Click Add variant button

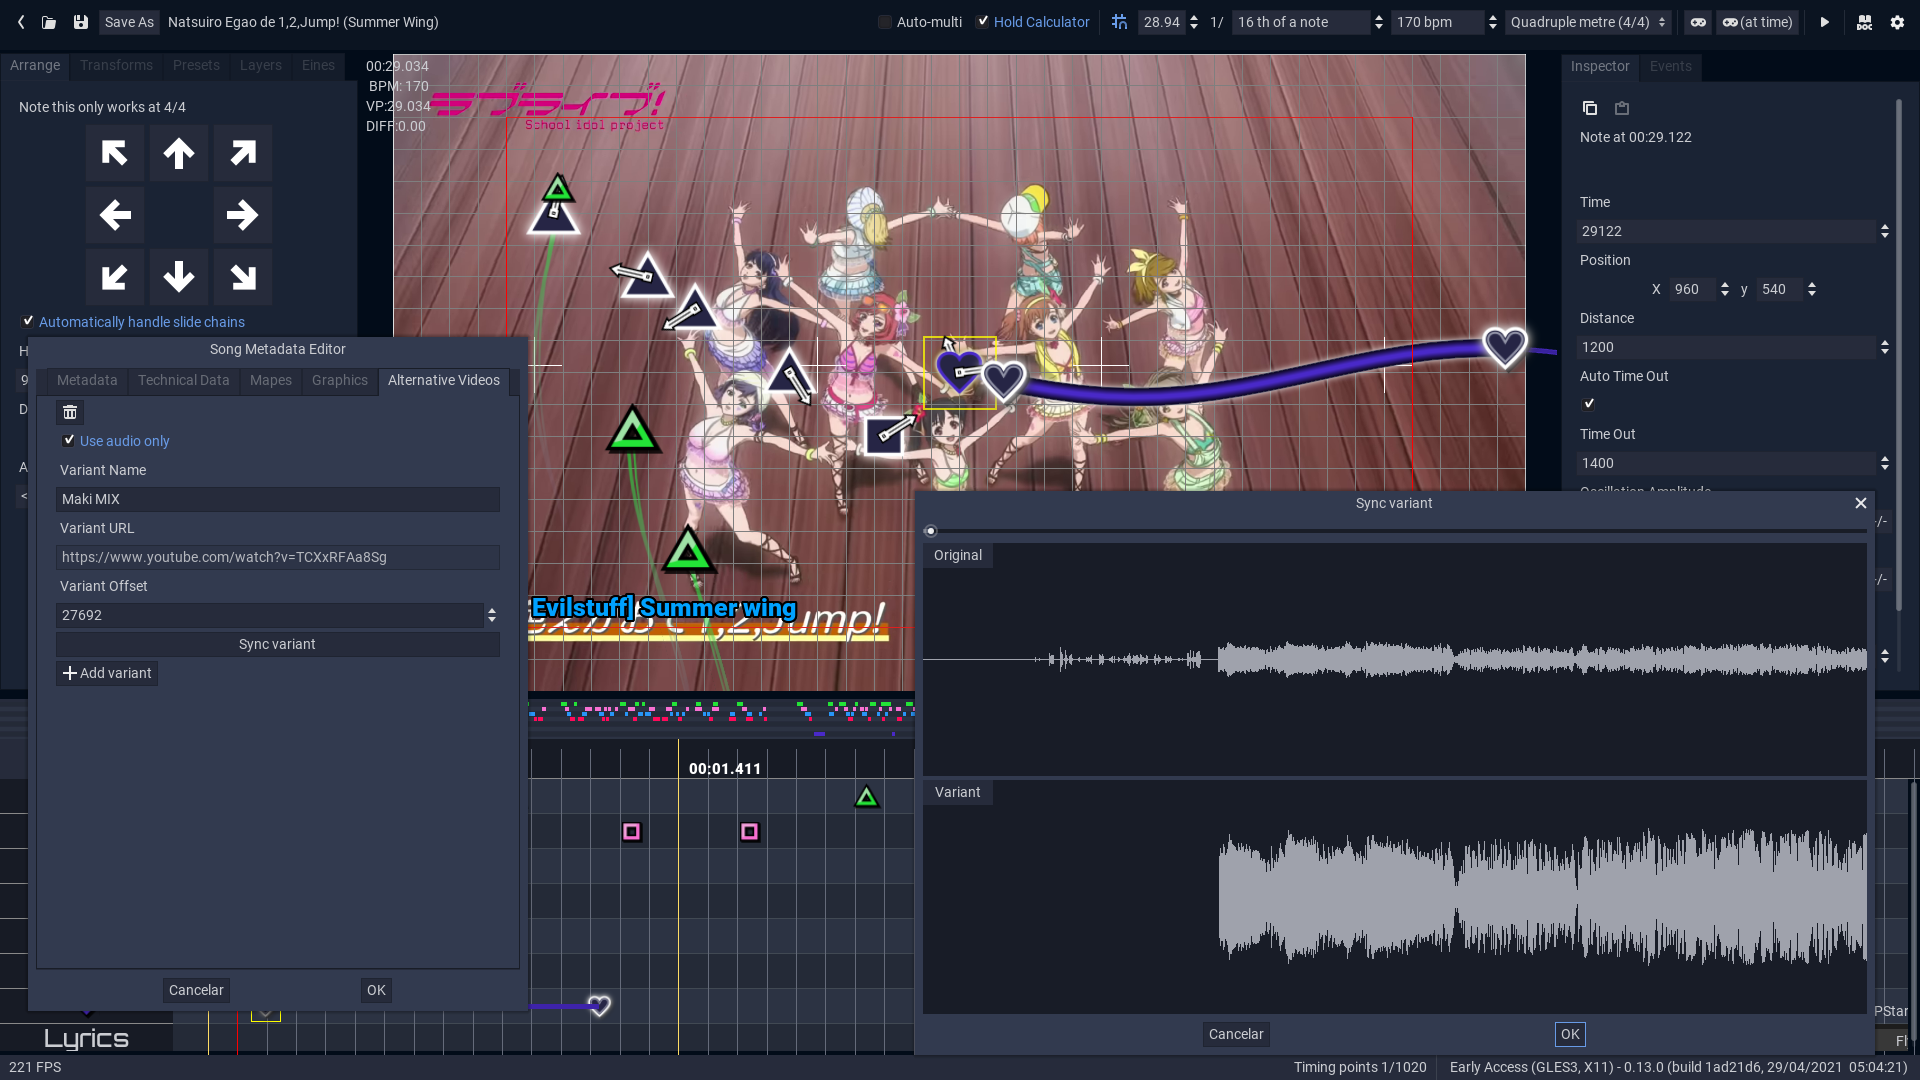(107, 673)
